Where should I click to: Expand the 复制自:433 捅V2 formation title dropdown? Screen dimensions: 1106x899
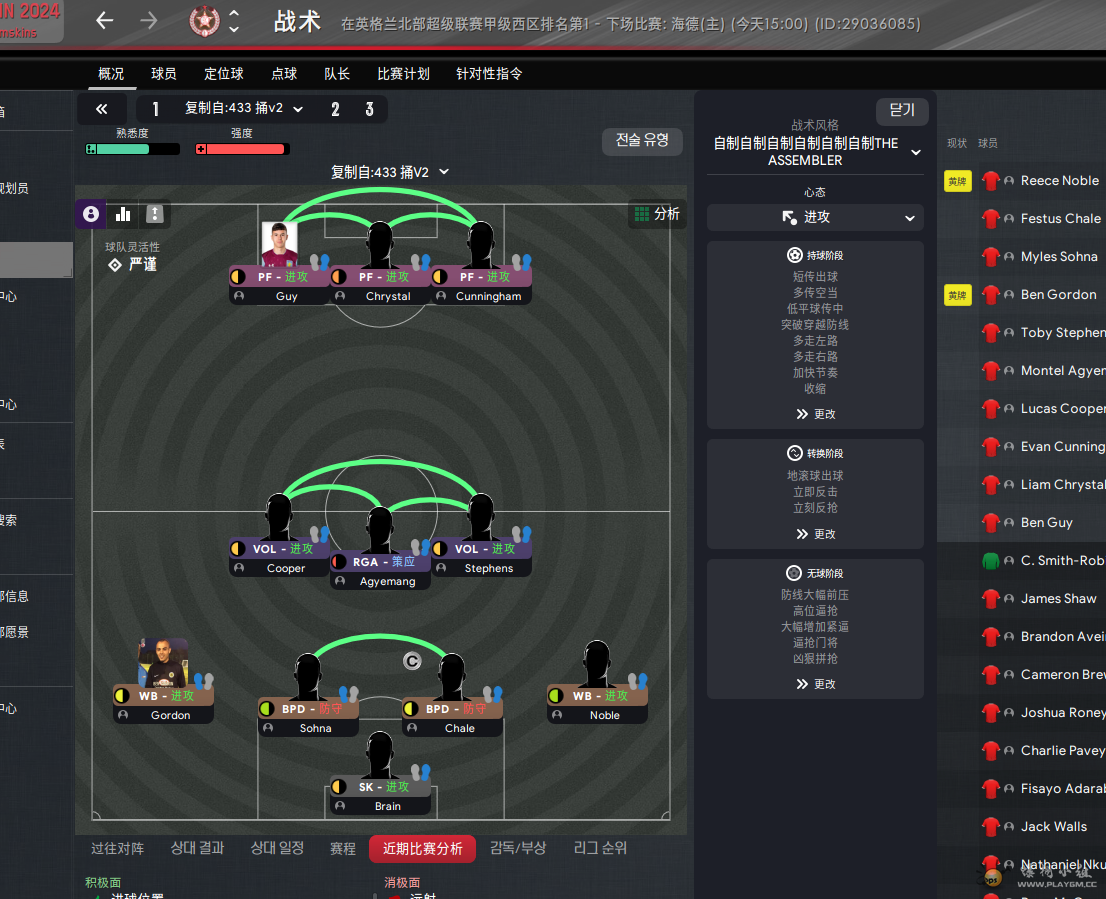[x=390, y=172]
